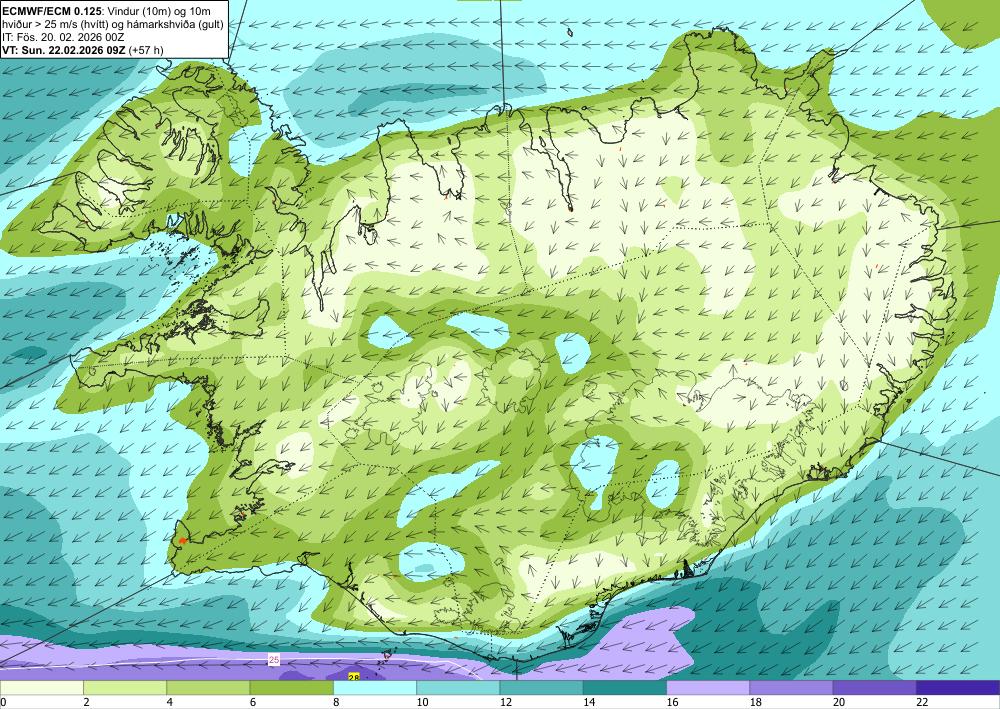Viewport: 1000px width, 709px height.
Task: Click the darkest purple 22+ m/s legend swatch
Action: coord(958,688)
